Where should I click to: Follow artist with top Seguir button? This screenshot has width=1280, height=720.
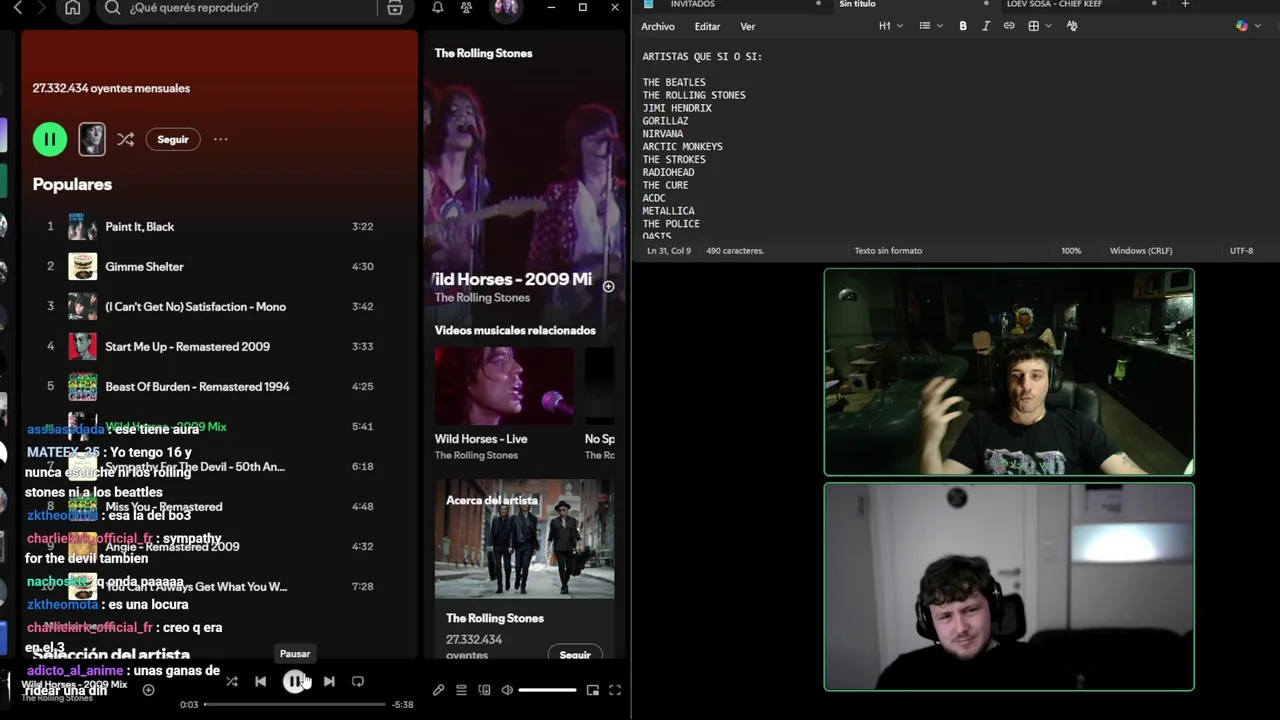173,140
